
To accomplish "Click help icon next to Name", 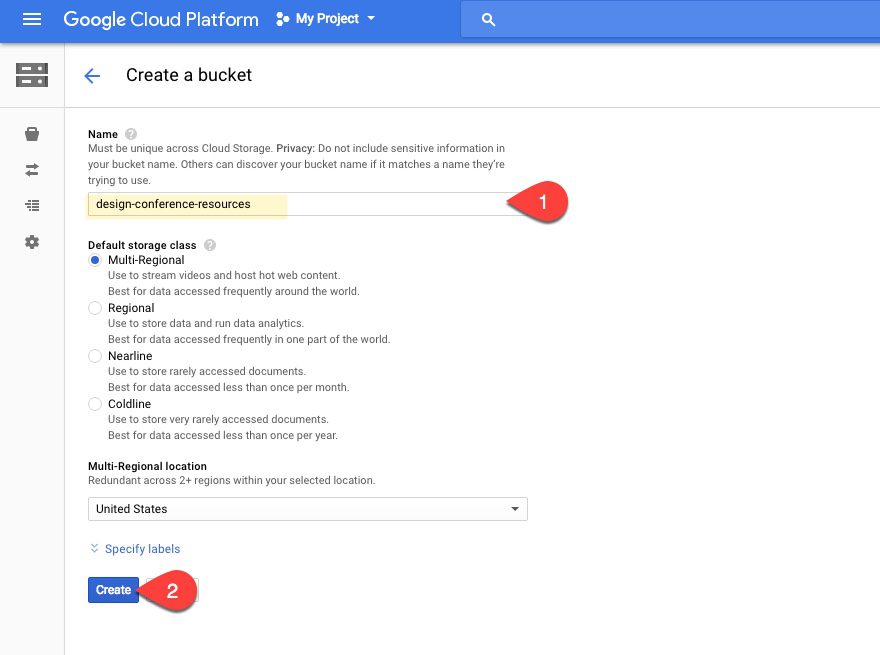I will pyautogui.click(x=131, y=134).
